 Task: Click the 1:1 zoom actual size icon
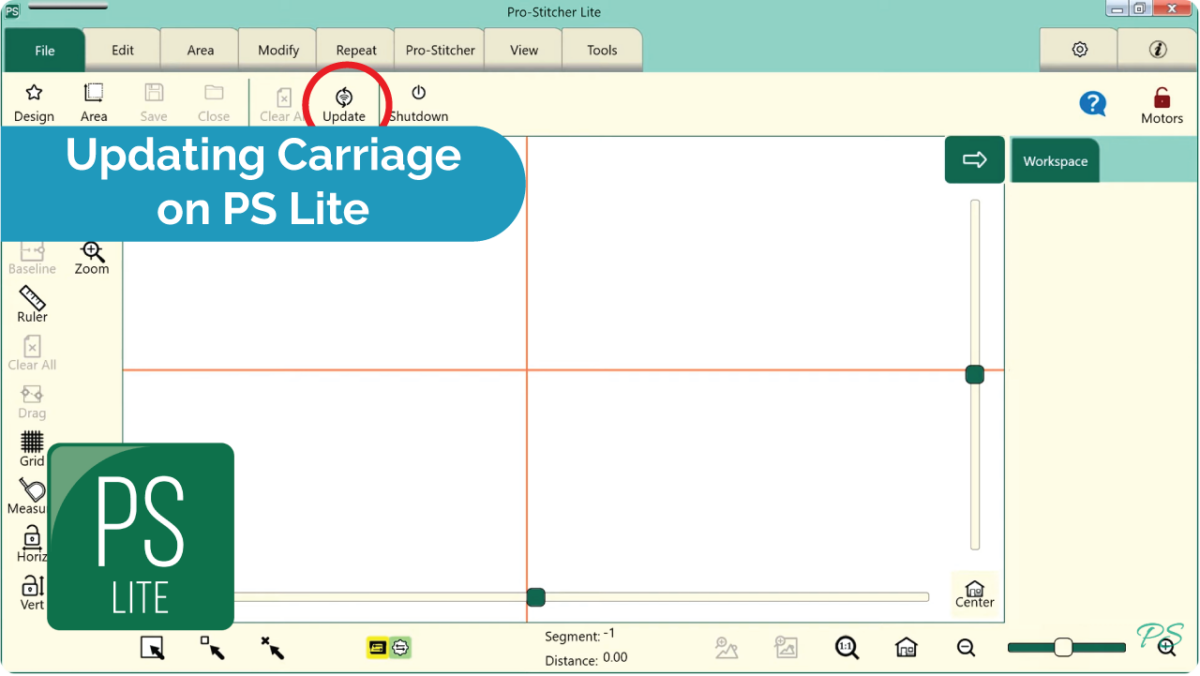pyautogui.click(x=846, y=647)
